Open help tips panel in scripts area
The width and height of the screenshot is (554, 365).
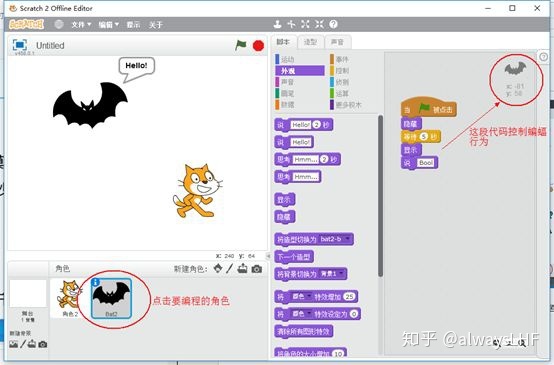click(544, 57)
